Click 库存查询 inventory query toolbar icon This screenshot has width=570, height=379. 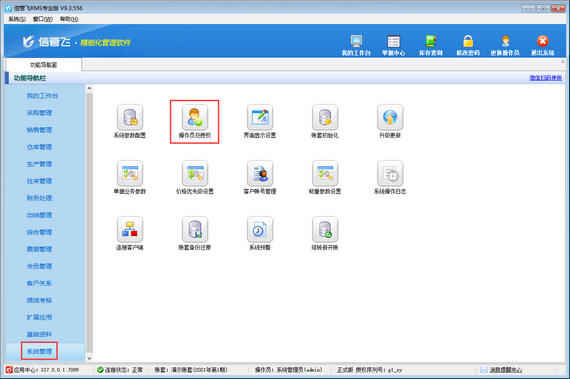pos(431,45)
